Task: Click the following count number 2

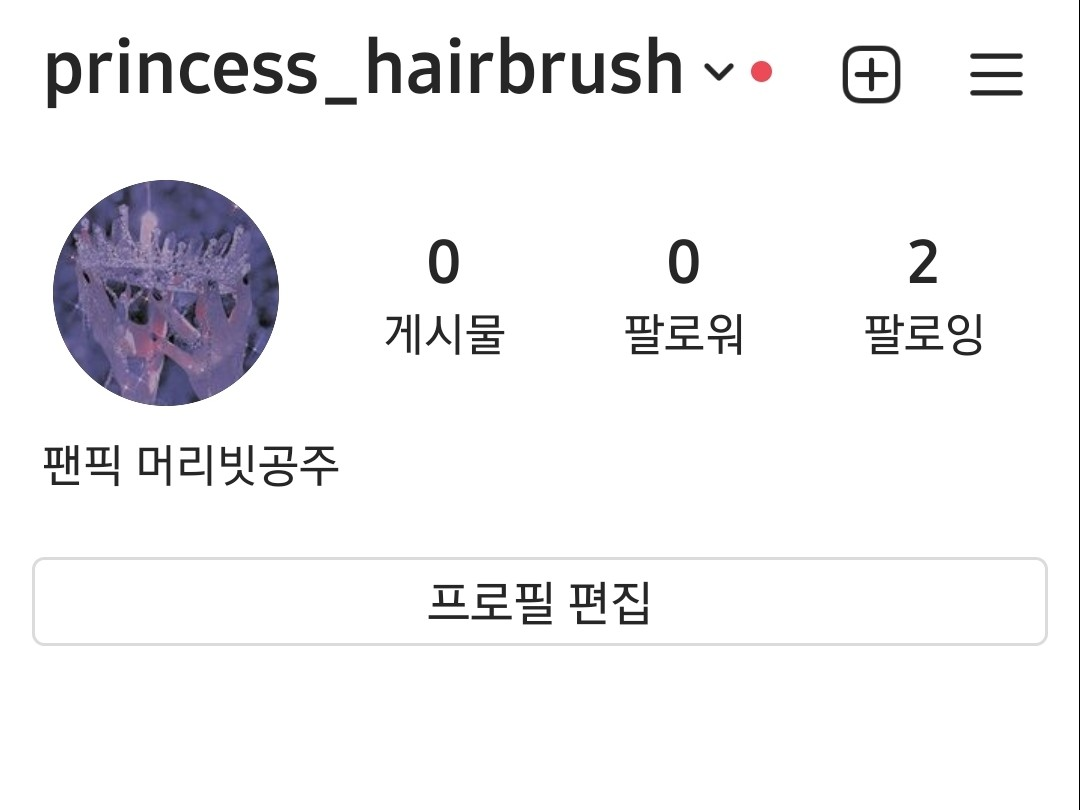Action: pyautogui.click(x=923, y=262)
